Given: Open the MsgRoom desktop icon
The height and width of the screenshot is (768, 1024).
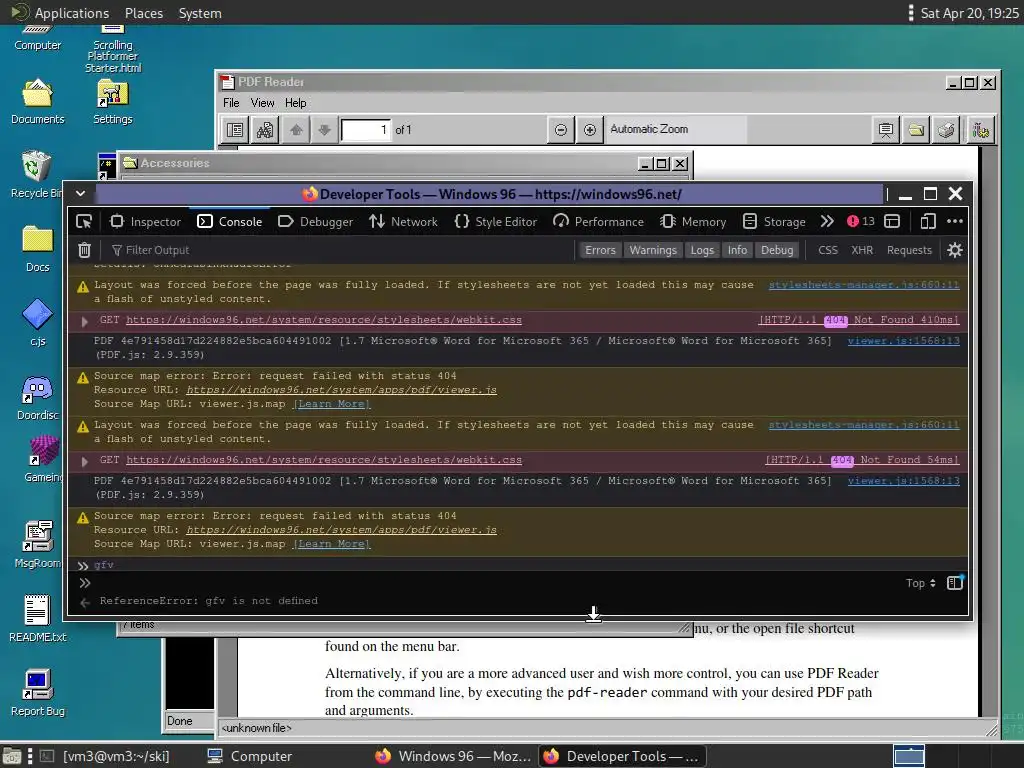Looking at the screenshot, I should [37, 545].
